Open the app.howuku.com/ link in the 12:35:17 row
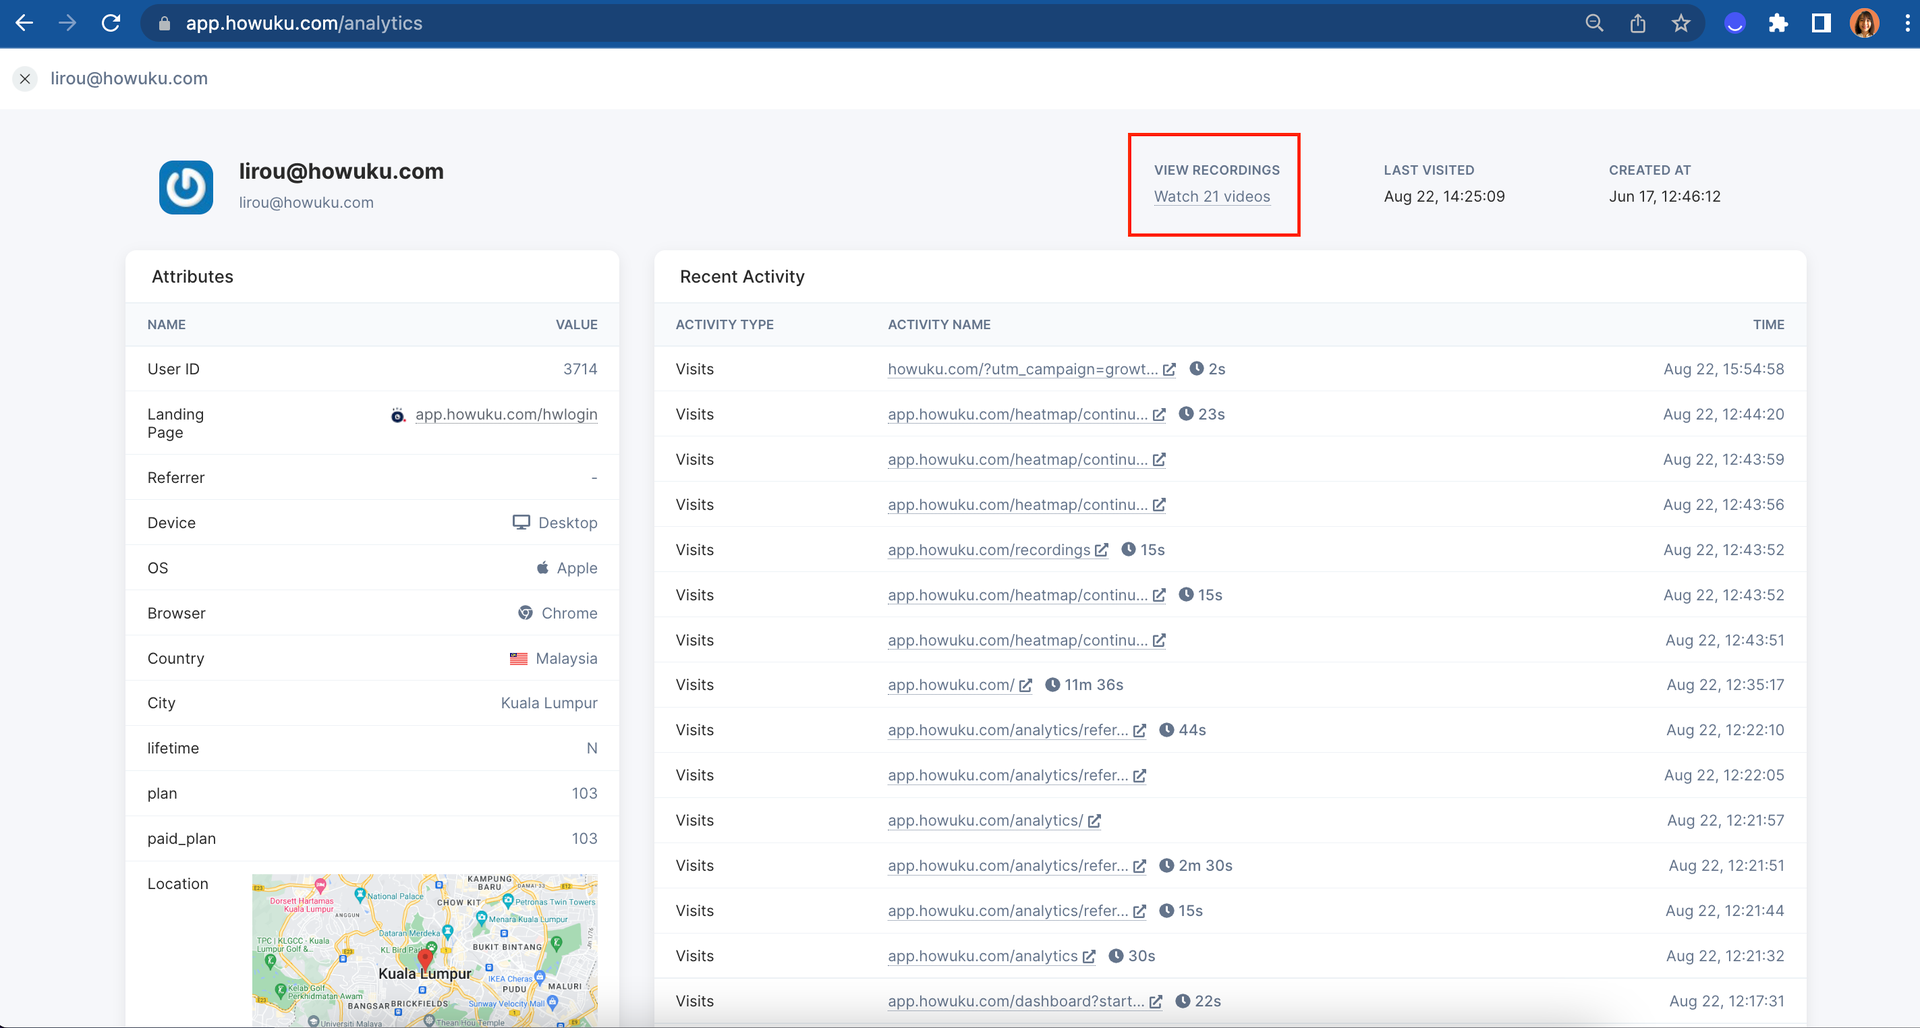The height and width of the screenshot is (1028, 1920). [951, 685]
